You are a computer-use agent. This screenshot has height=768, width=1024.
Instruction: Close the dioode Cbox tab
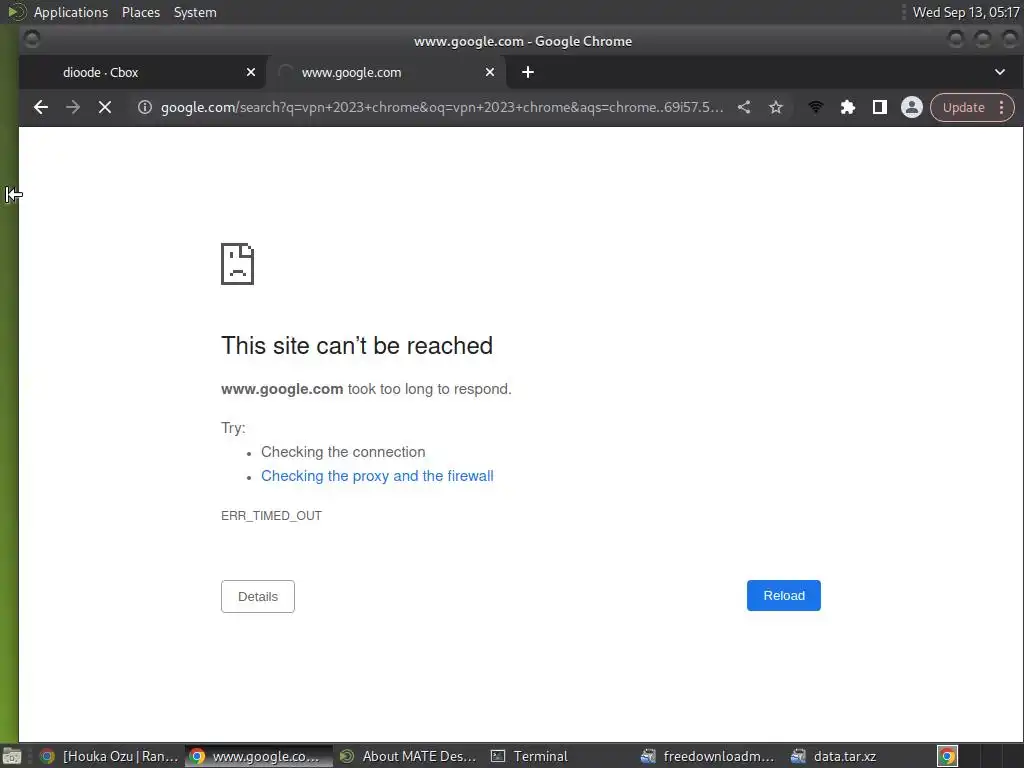[x=251, y=72]
